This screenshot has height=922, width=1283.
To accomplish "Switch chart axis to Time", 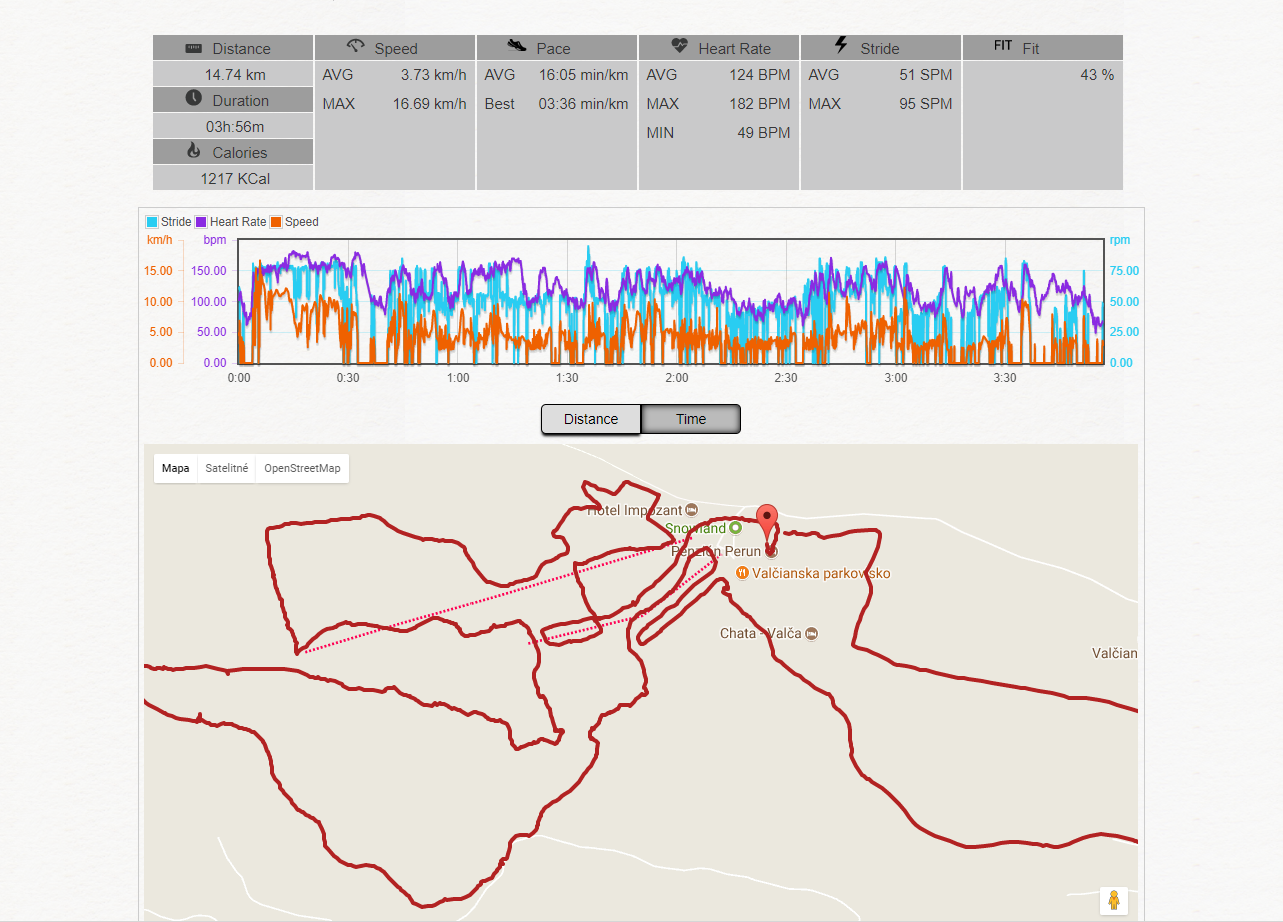I will pos(690,419).
